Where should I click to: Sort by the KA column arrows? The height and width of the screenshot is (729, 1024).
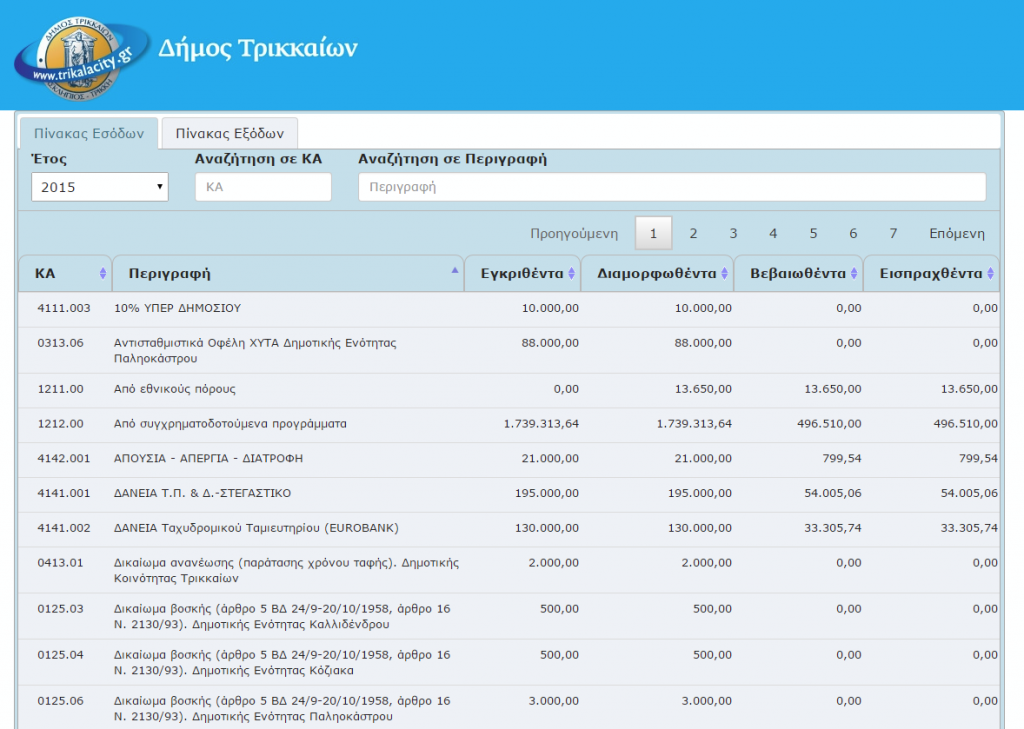tap(102, 274)
